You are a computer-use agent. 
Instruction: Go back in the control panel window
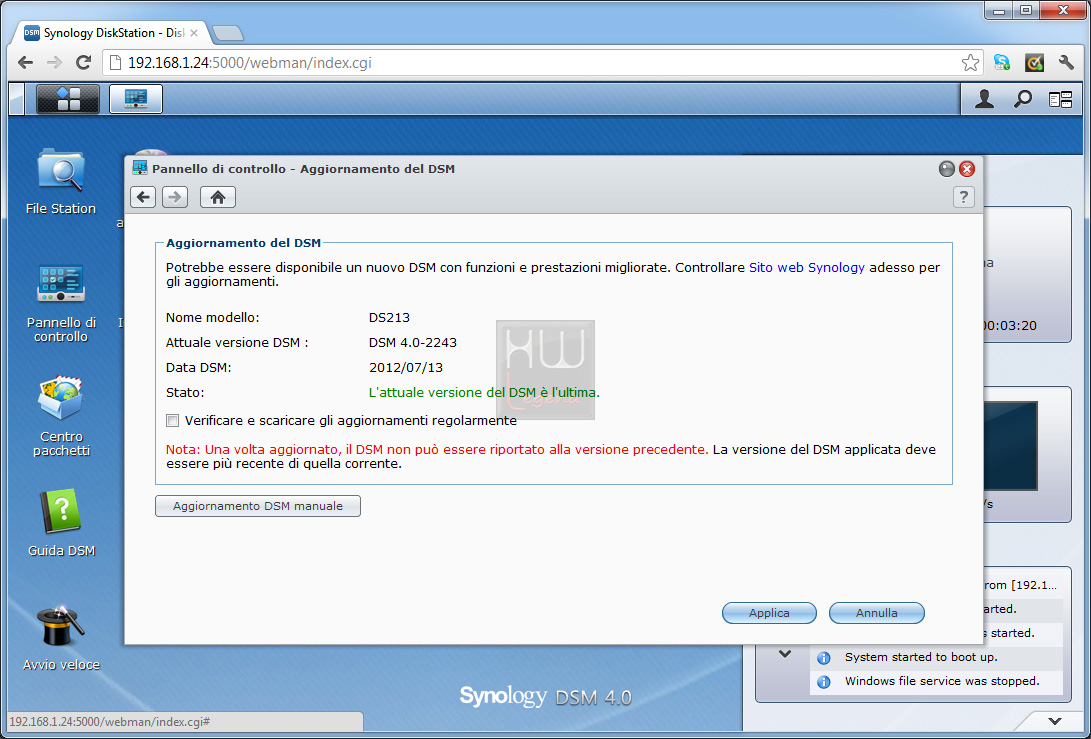coord(143,197)
